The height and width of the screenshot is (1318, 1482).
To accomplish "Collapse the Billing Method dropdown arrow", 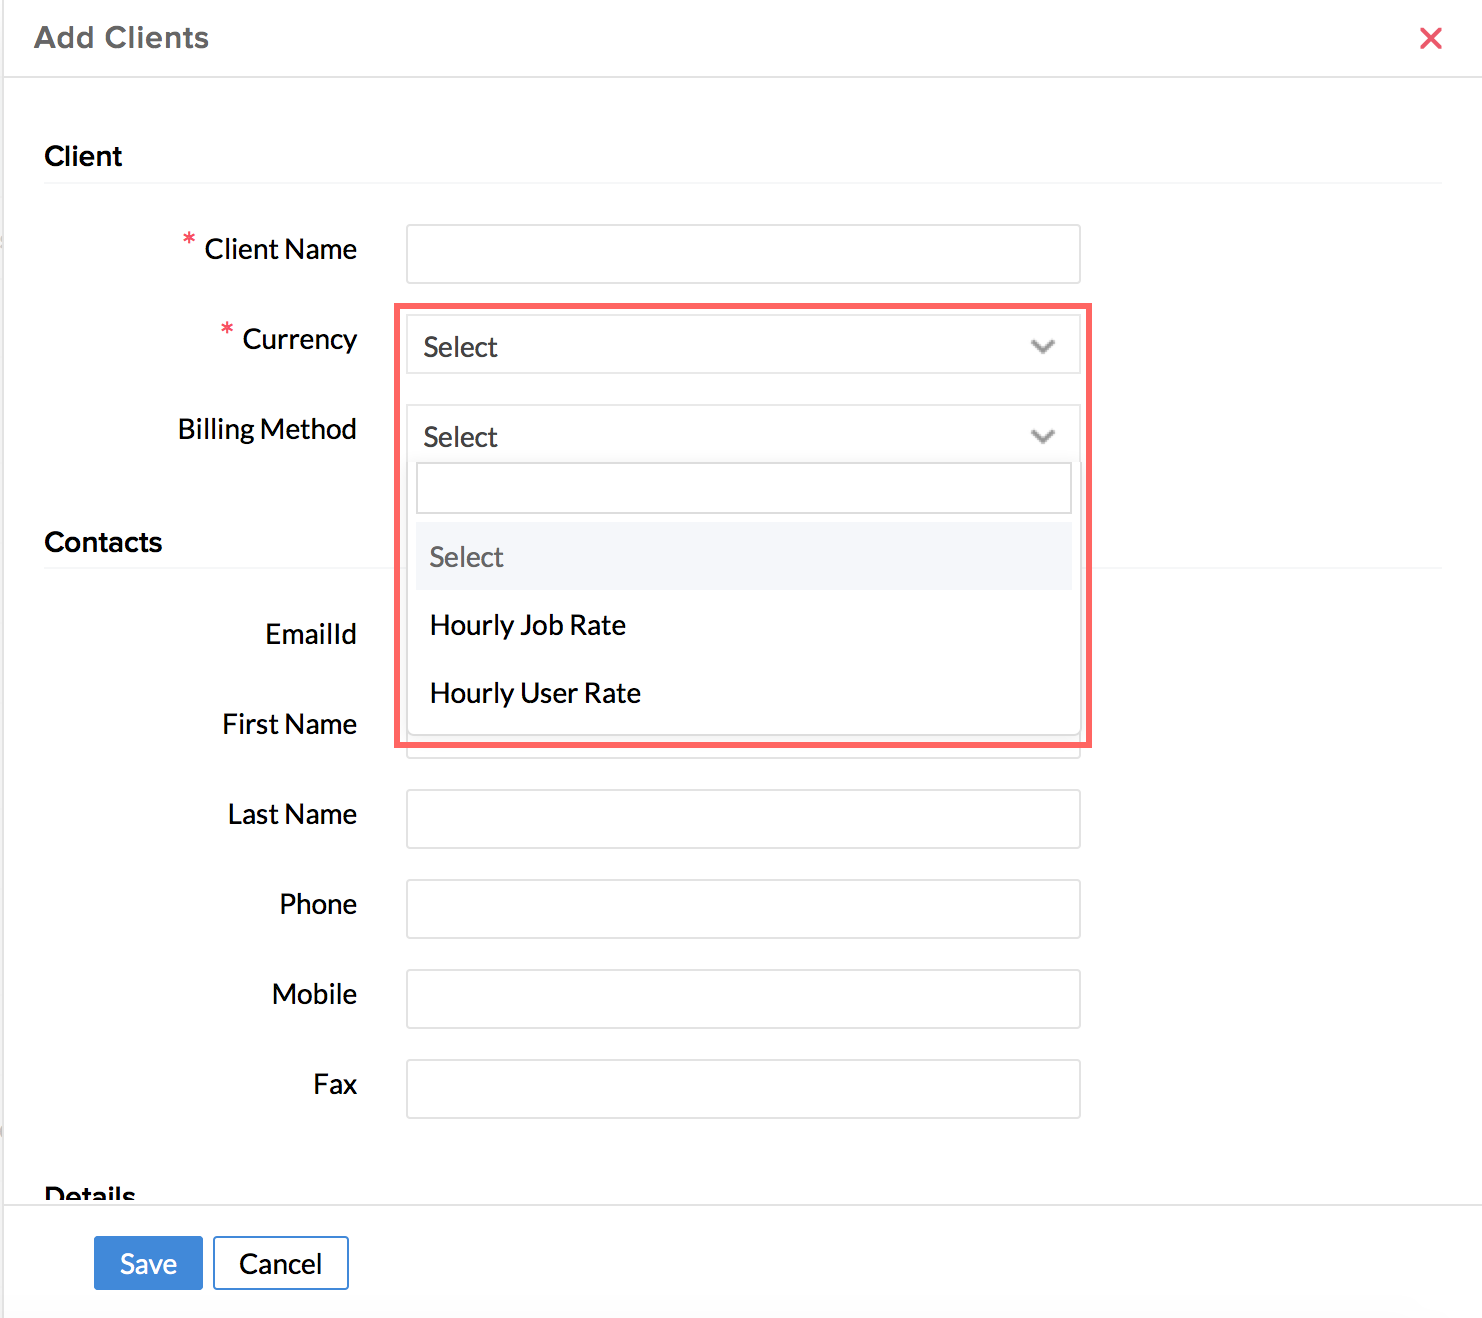I will [1042, 436].
